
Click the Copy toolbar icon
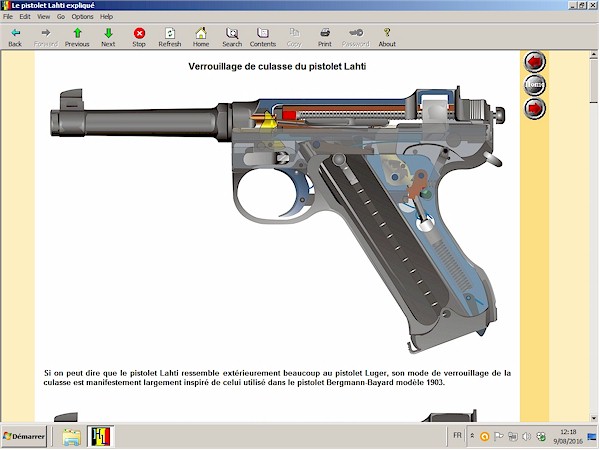(x=294, y=37)
